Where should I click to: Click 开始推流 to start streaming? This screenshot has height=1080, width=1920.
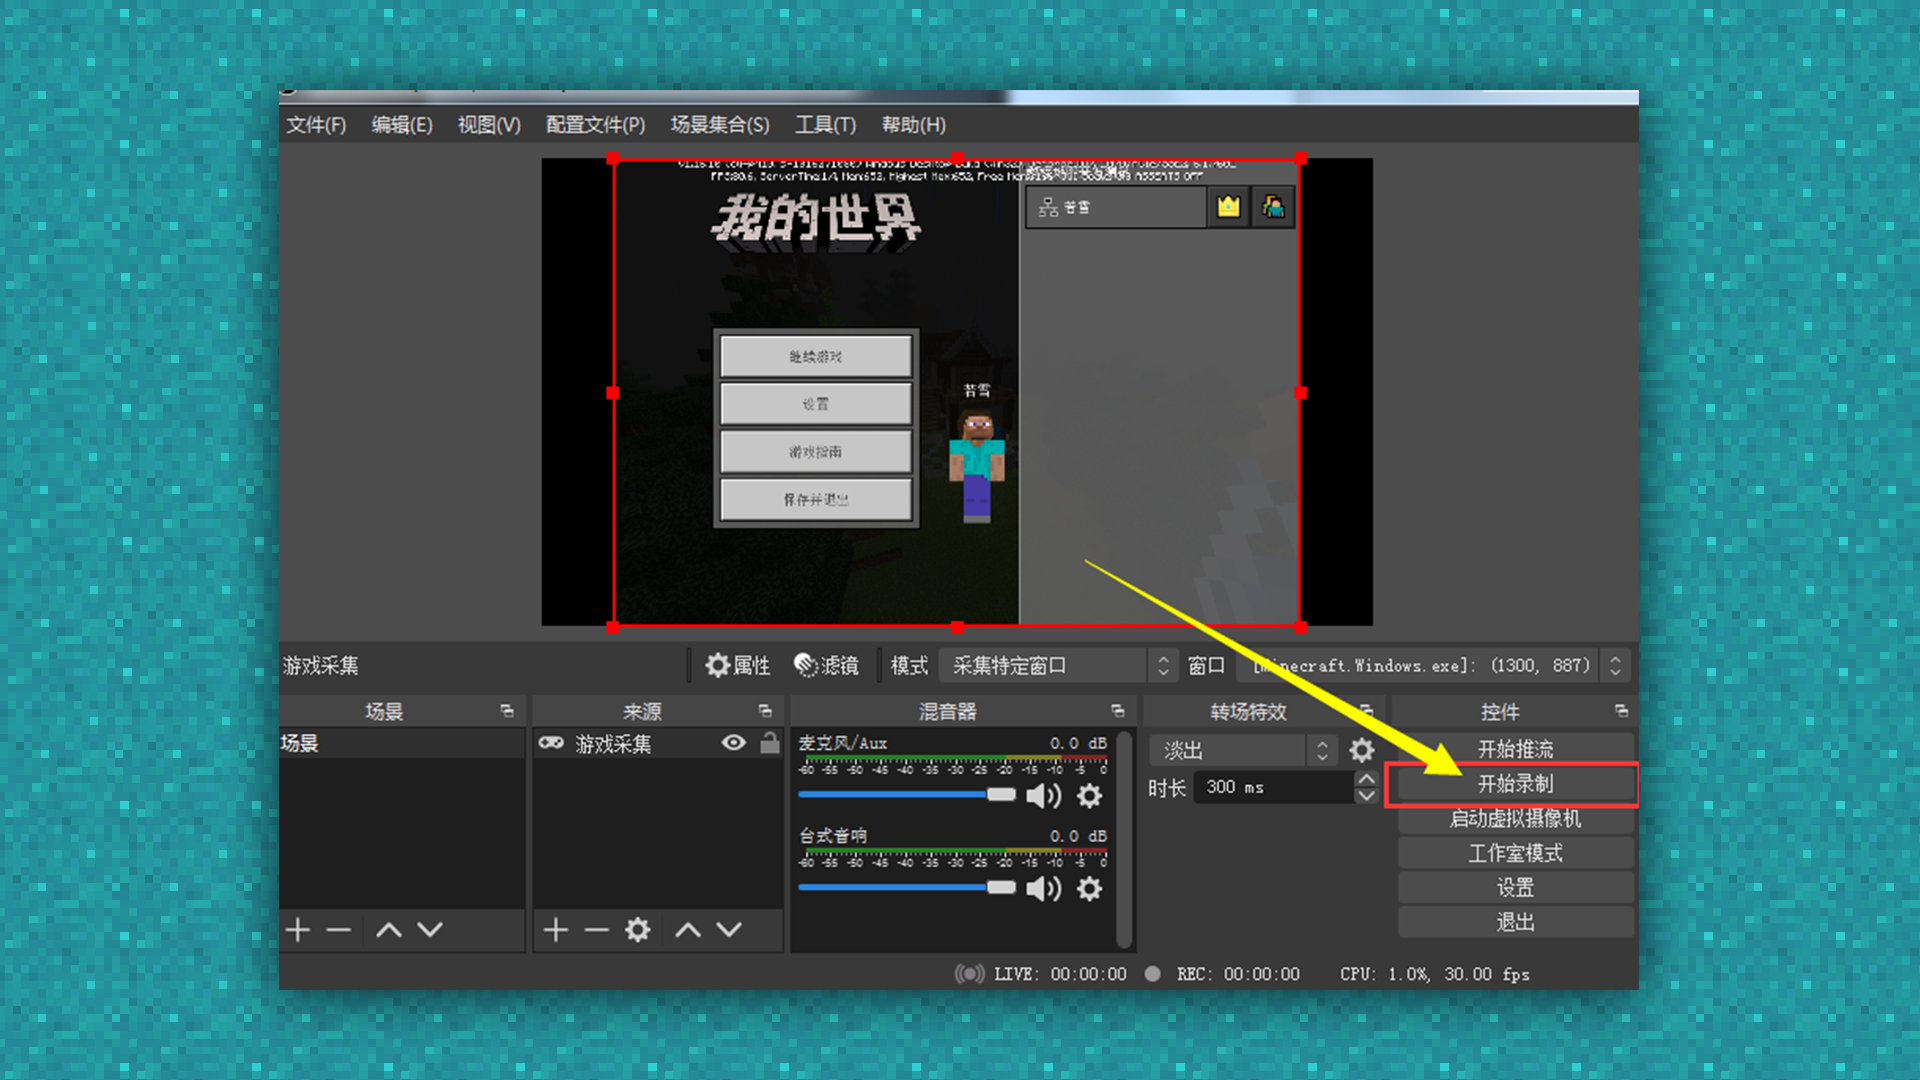[x=1515, y=749]
